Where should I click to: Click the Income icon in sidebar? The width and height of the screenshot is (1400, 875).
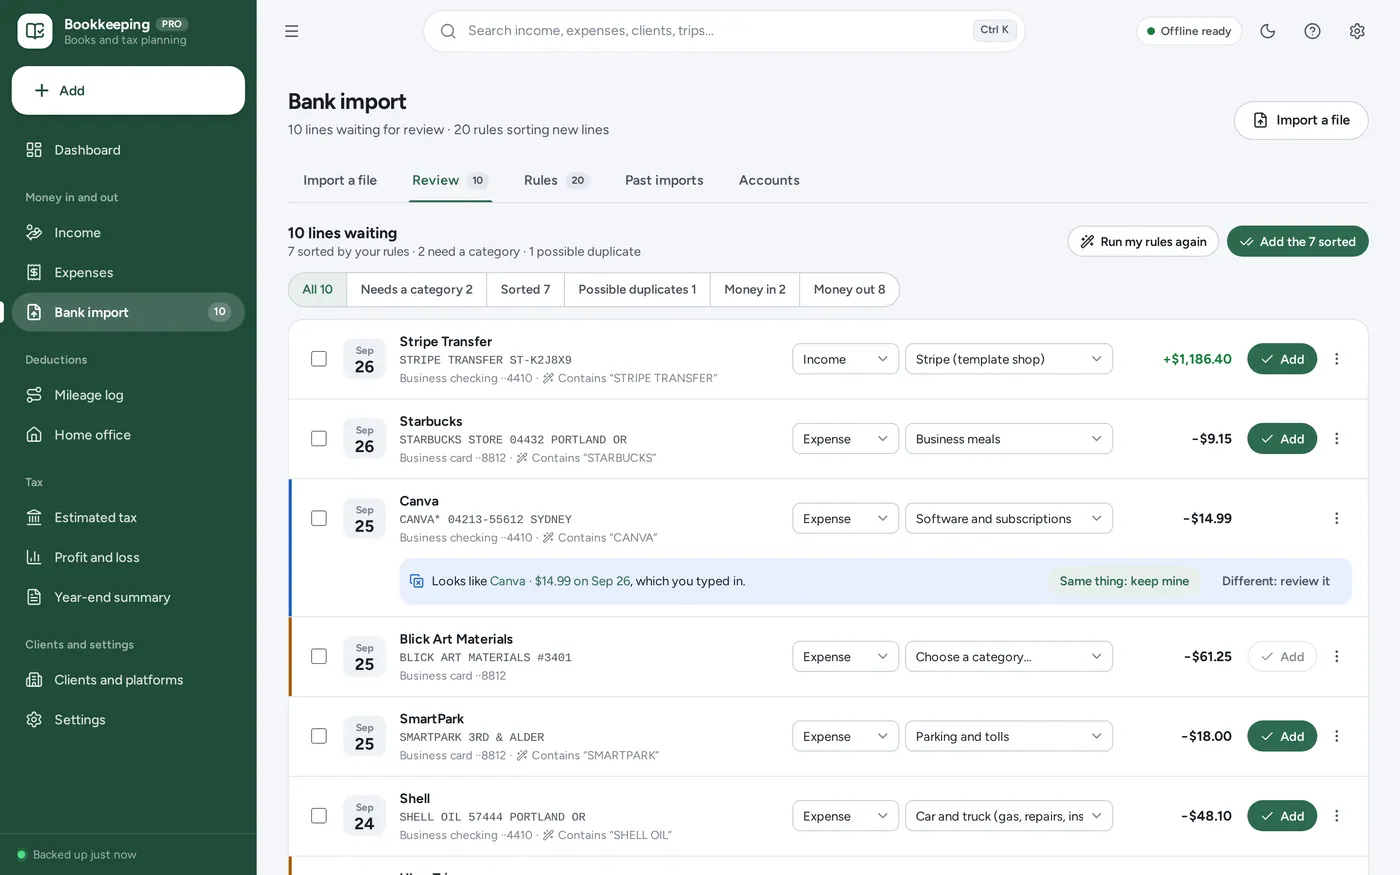tap(34, 233)
